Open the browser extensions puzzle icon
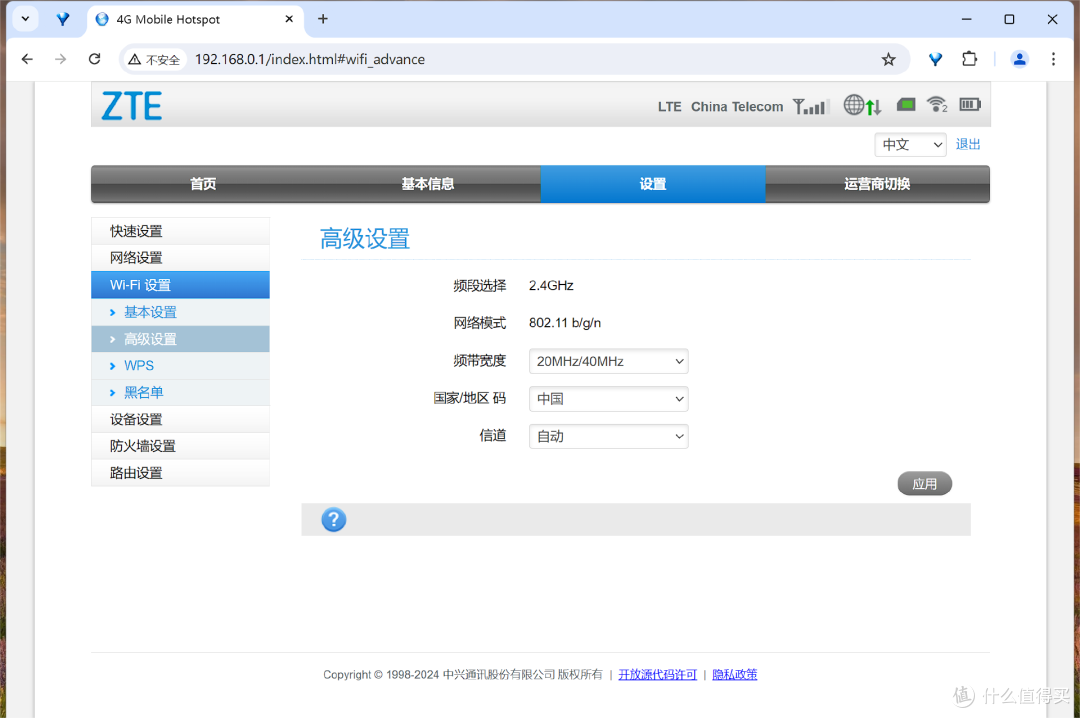The height and width of the screenshot is (718, 1080). click(969, 59)
